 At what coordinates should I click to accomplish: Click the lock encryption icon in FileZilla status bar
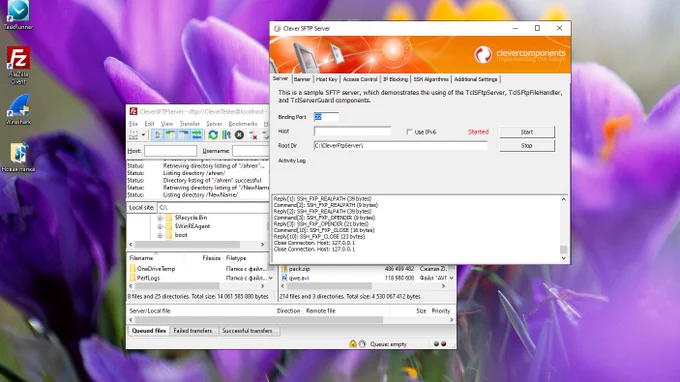pyautogui.click(x=353, y=344)
